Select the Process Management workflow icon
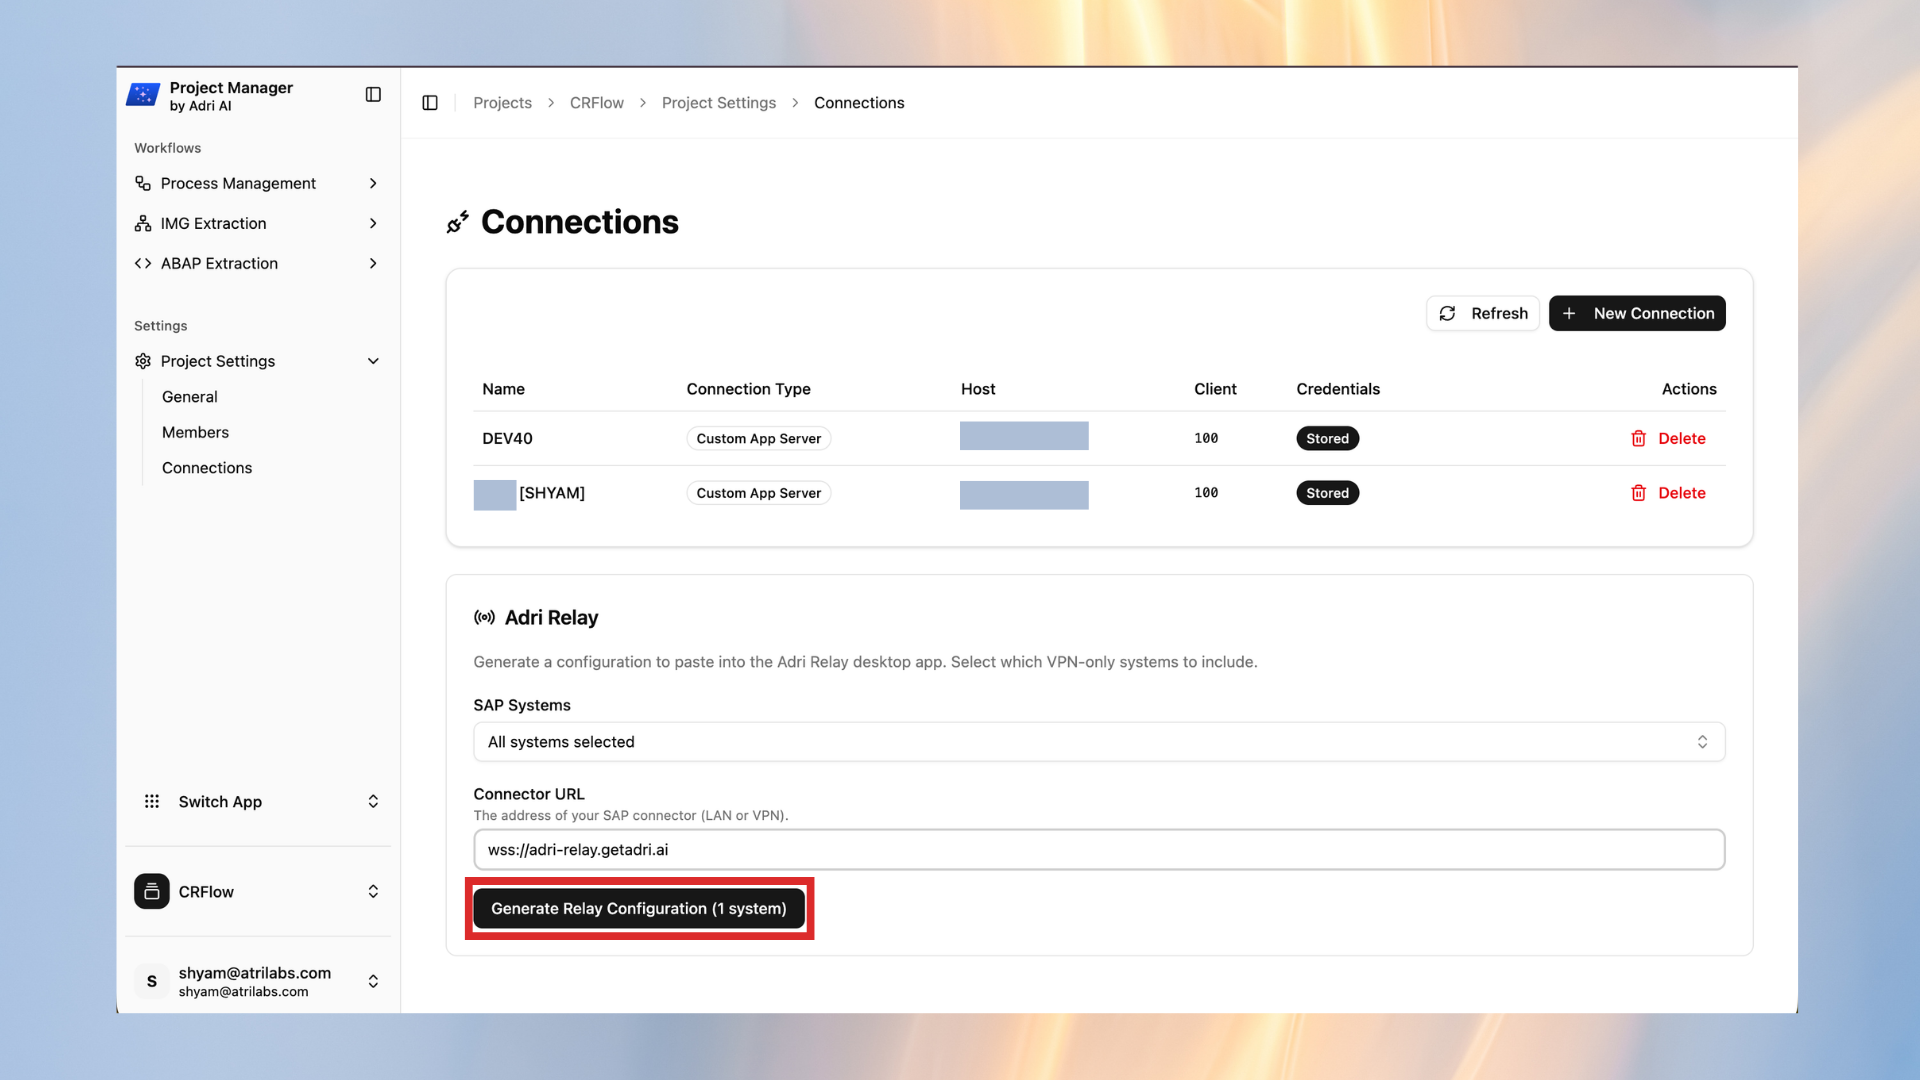The width and height of the screenshot is (1920, 1080). click(143, 183)
